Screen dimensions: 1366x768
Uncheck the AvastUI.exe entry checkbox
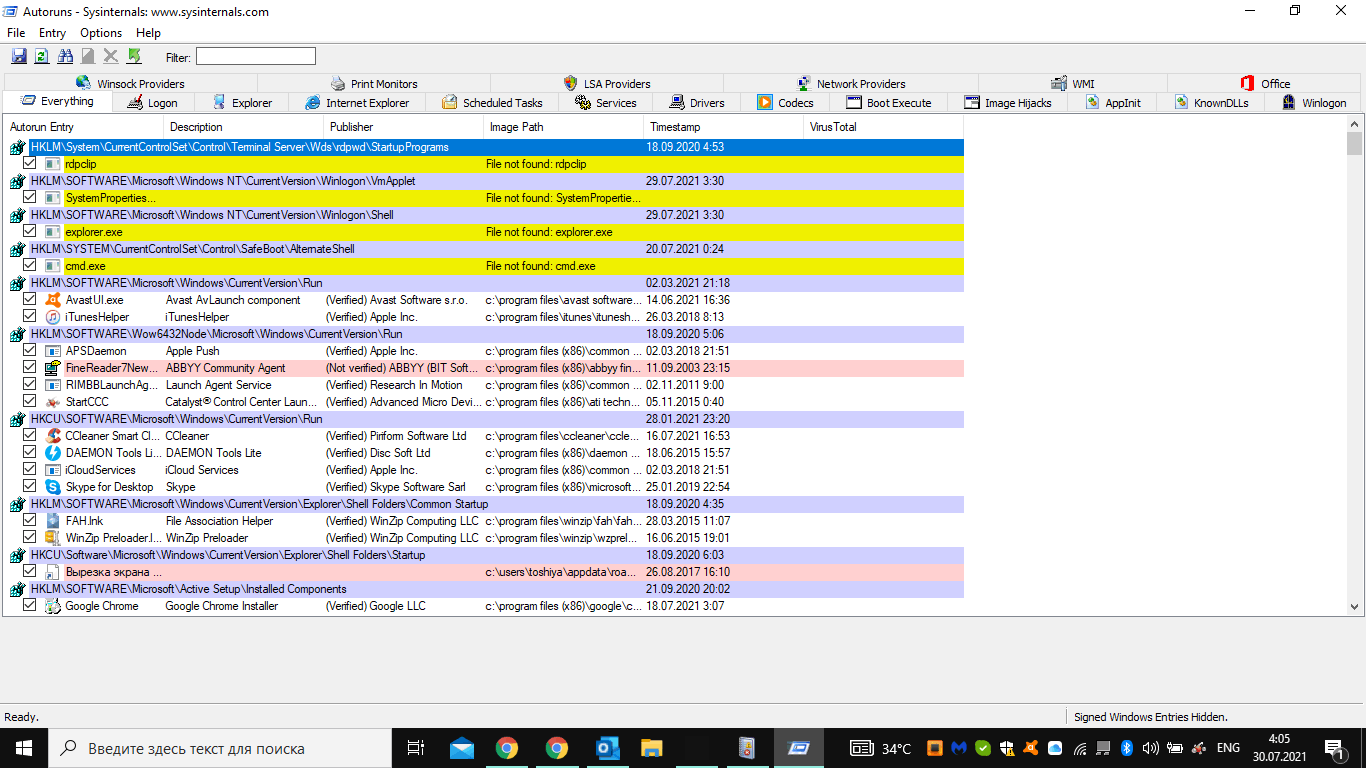30,299
